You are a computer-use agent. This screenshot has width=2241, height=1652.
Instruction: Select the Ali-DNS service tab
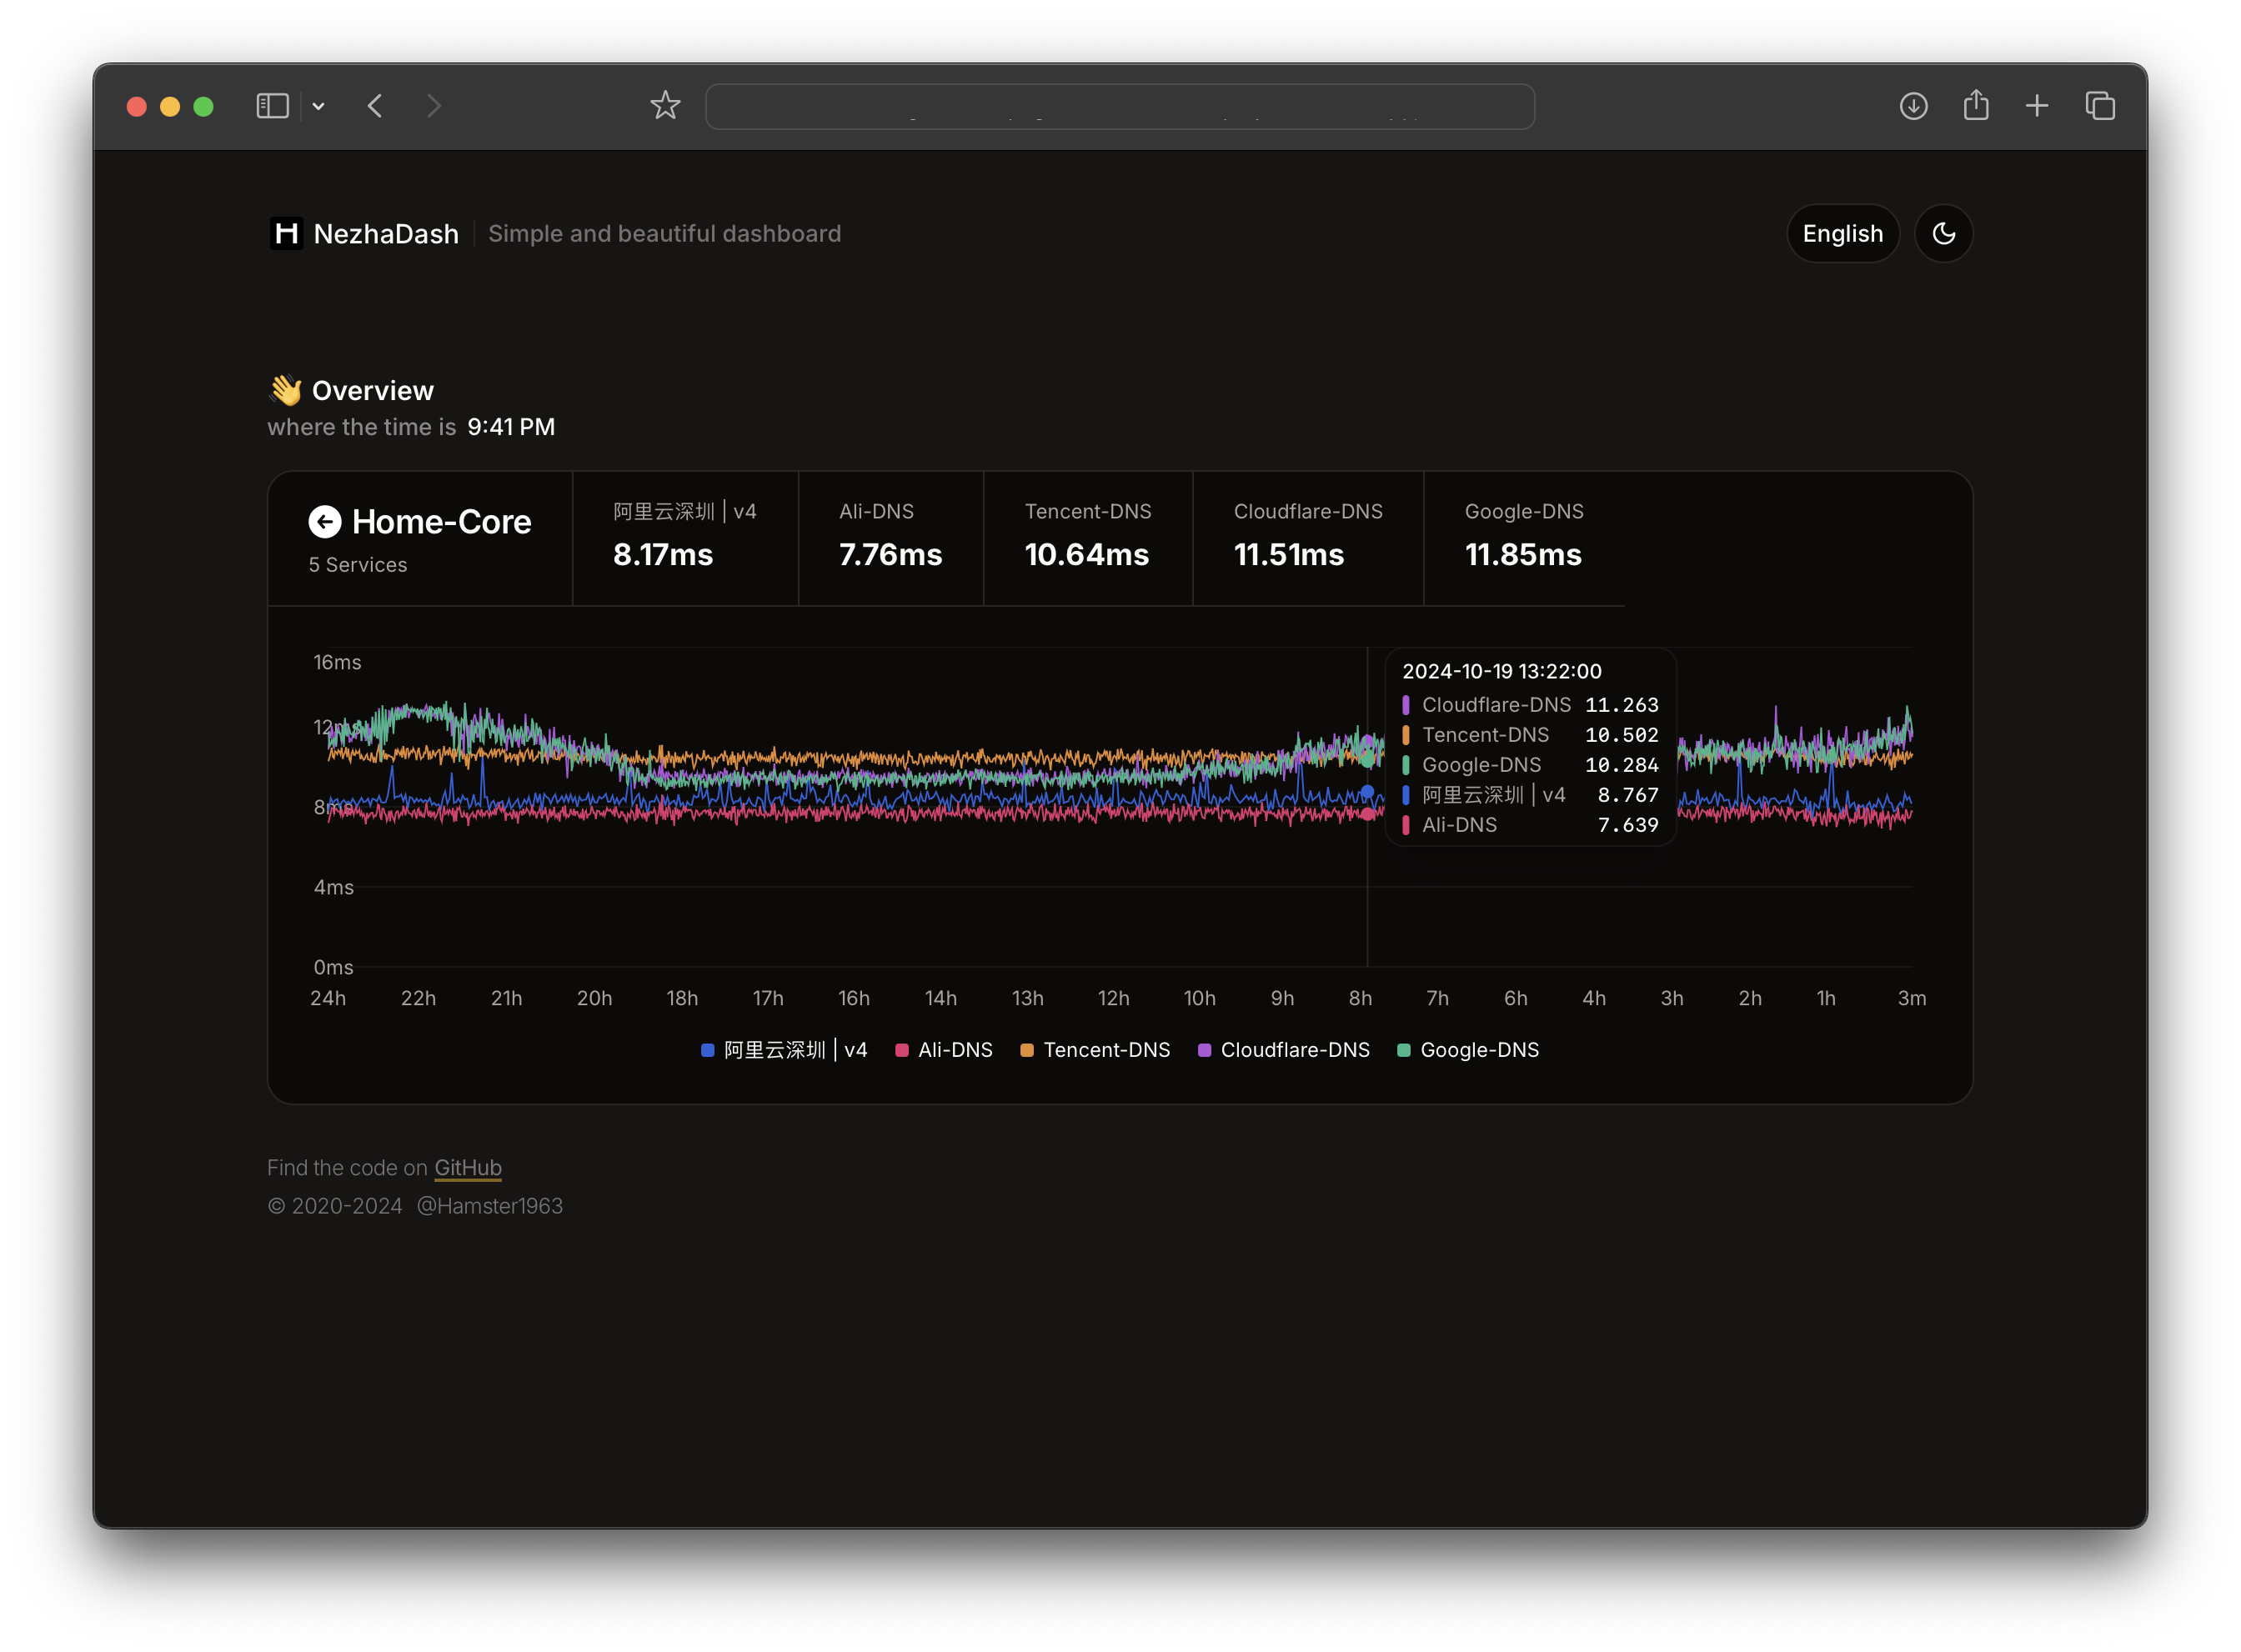[890, 538]
